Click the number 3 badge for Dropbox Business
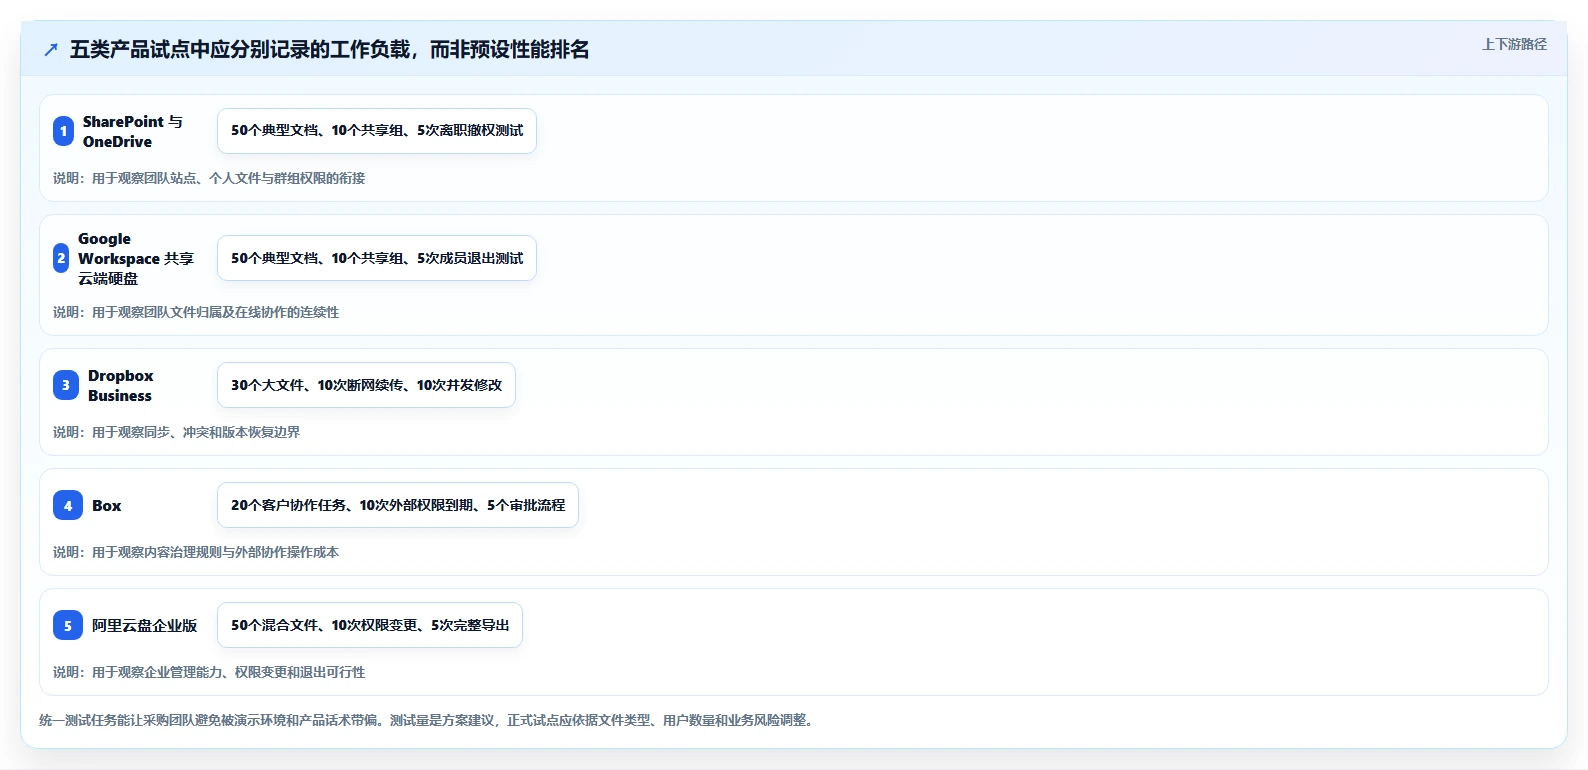 pyautogui.click(x=66, y=385)
